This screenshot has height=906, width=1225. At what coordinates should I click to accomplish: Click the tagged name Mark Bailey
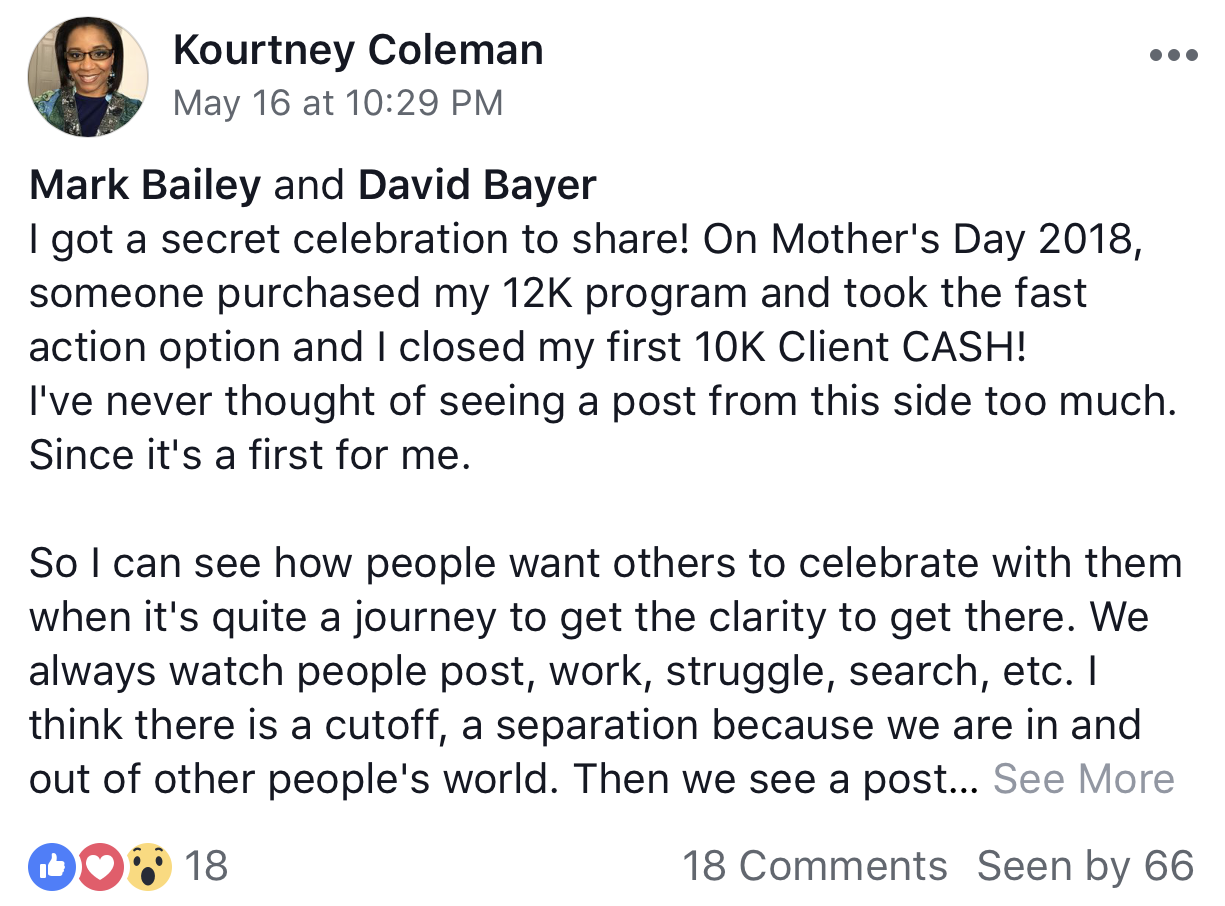pos(145,185)
